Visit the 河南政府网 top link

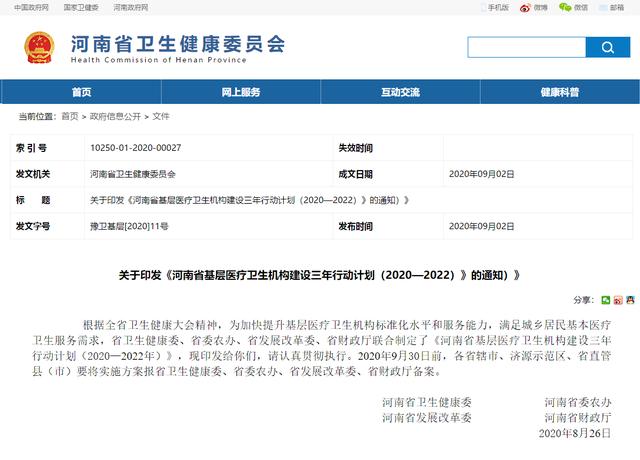130,7
